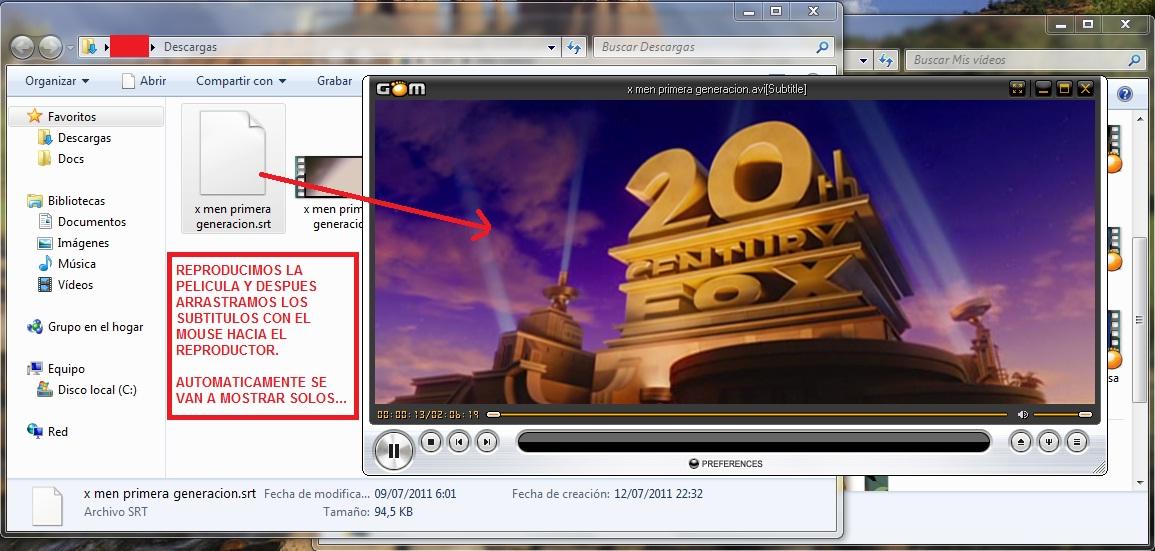Seek along the GOM playback progress bar

tap(748, 415)
